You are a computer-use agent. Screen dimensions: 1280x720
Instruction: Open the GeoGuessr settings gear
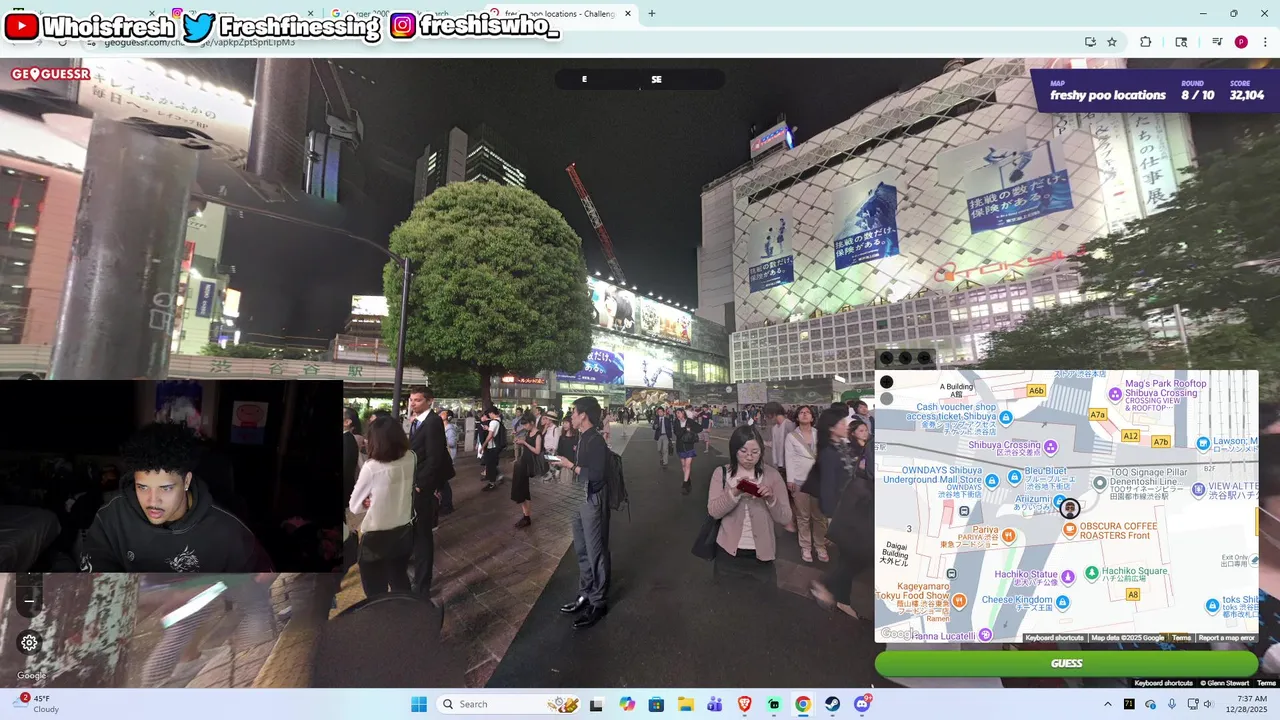29,643
